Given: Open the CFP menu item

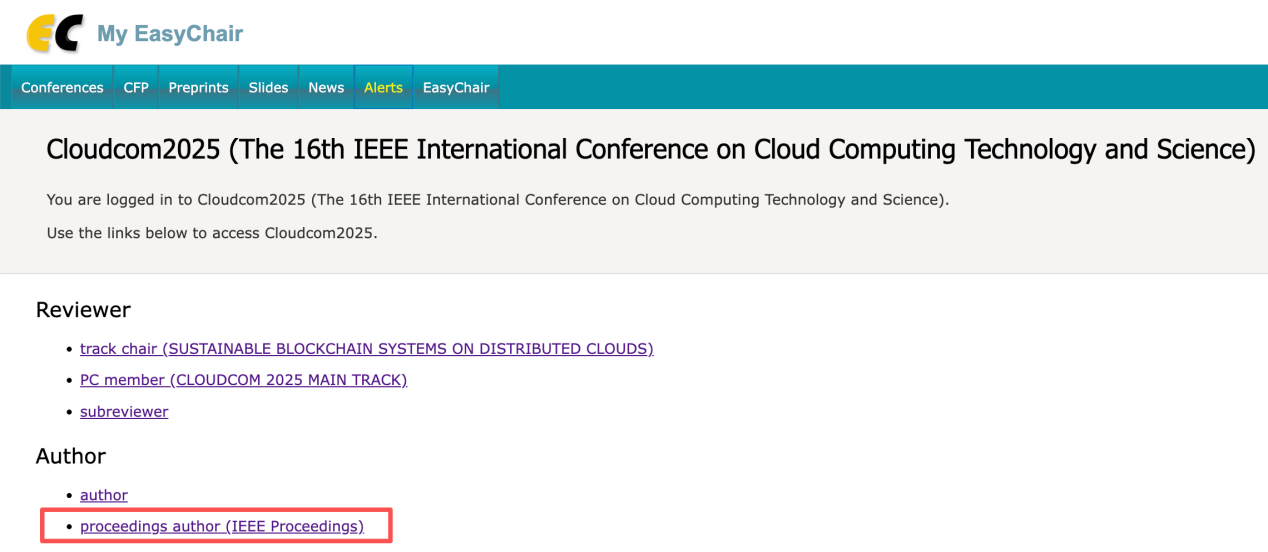Looking at the screenshot, I should pyautogui.click(x=136, y=88).
